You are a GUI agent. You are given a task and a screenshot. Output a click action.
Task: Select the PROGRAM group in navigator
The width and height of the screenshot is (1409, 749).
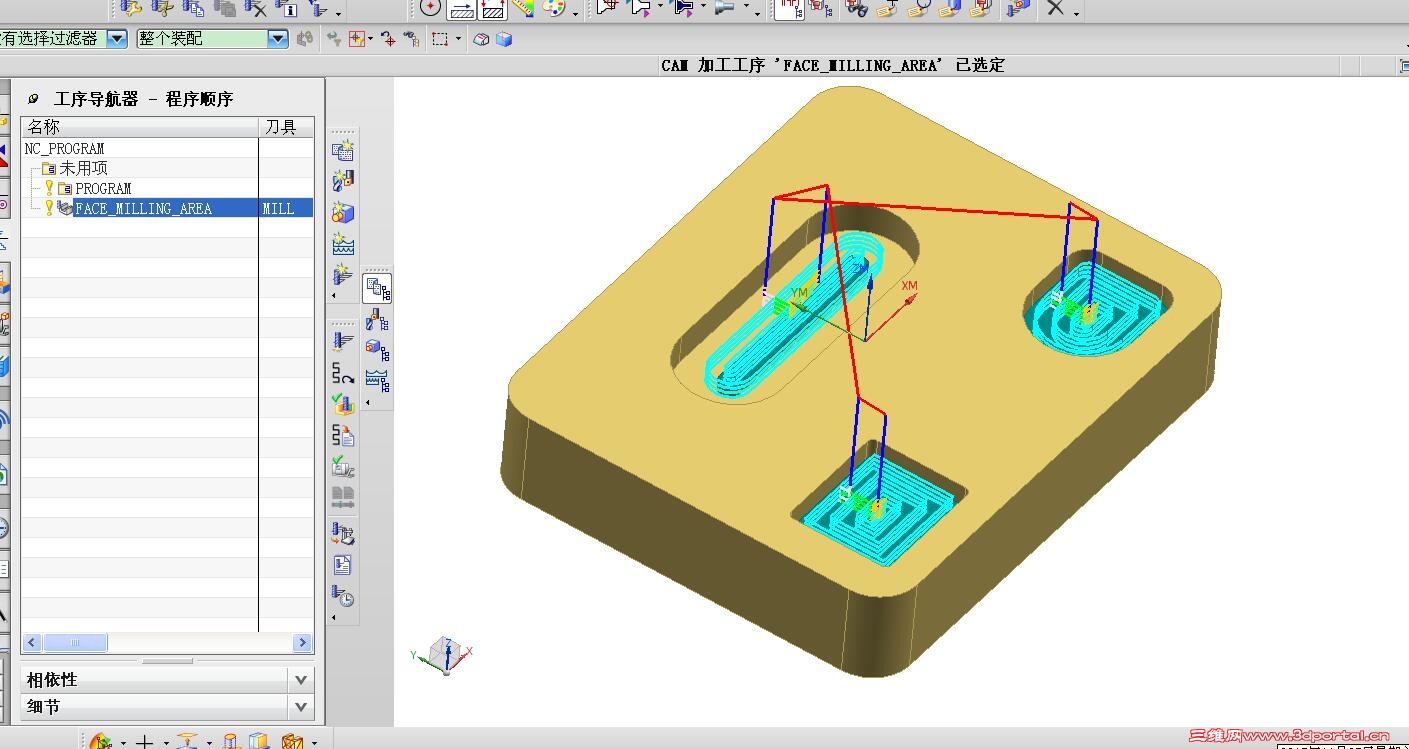pyautogui.click(x=103, y=188)
